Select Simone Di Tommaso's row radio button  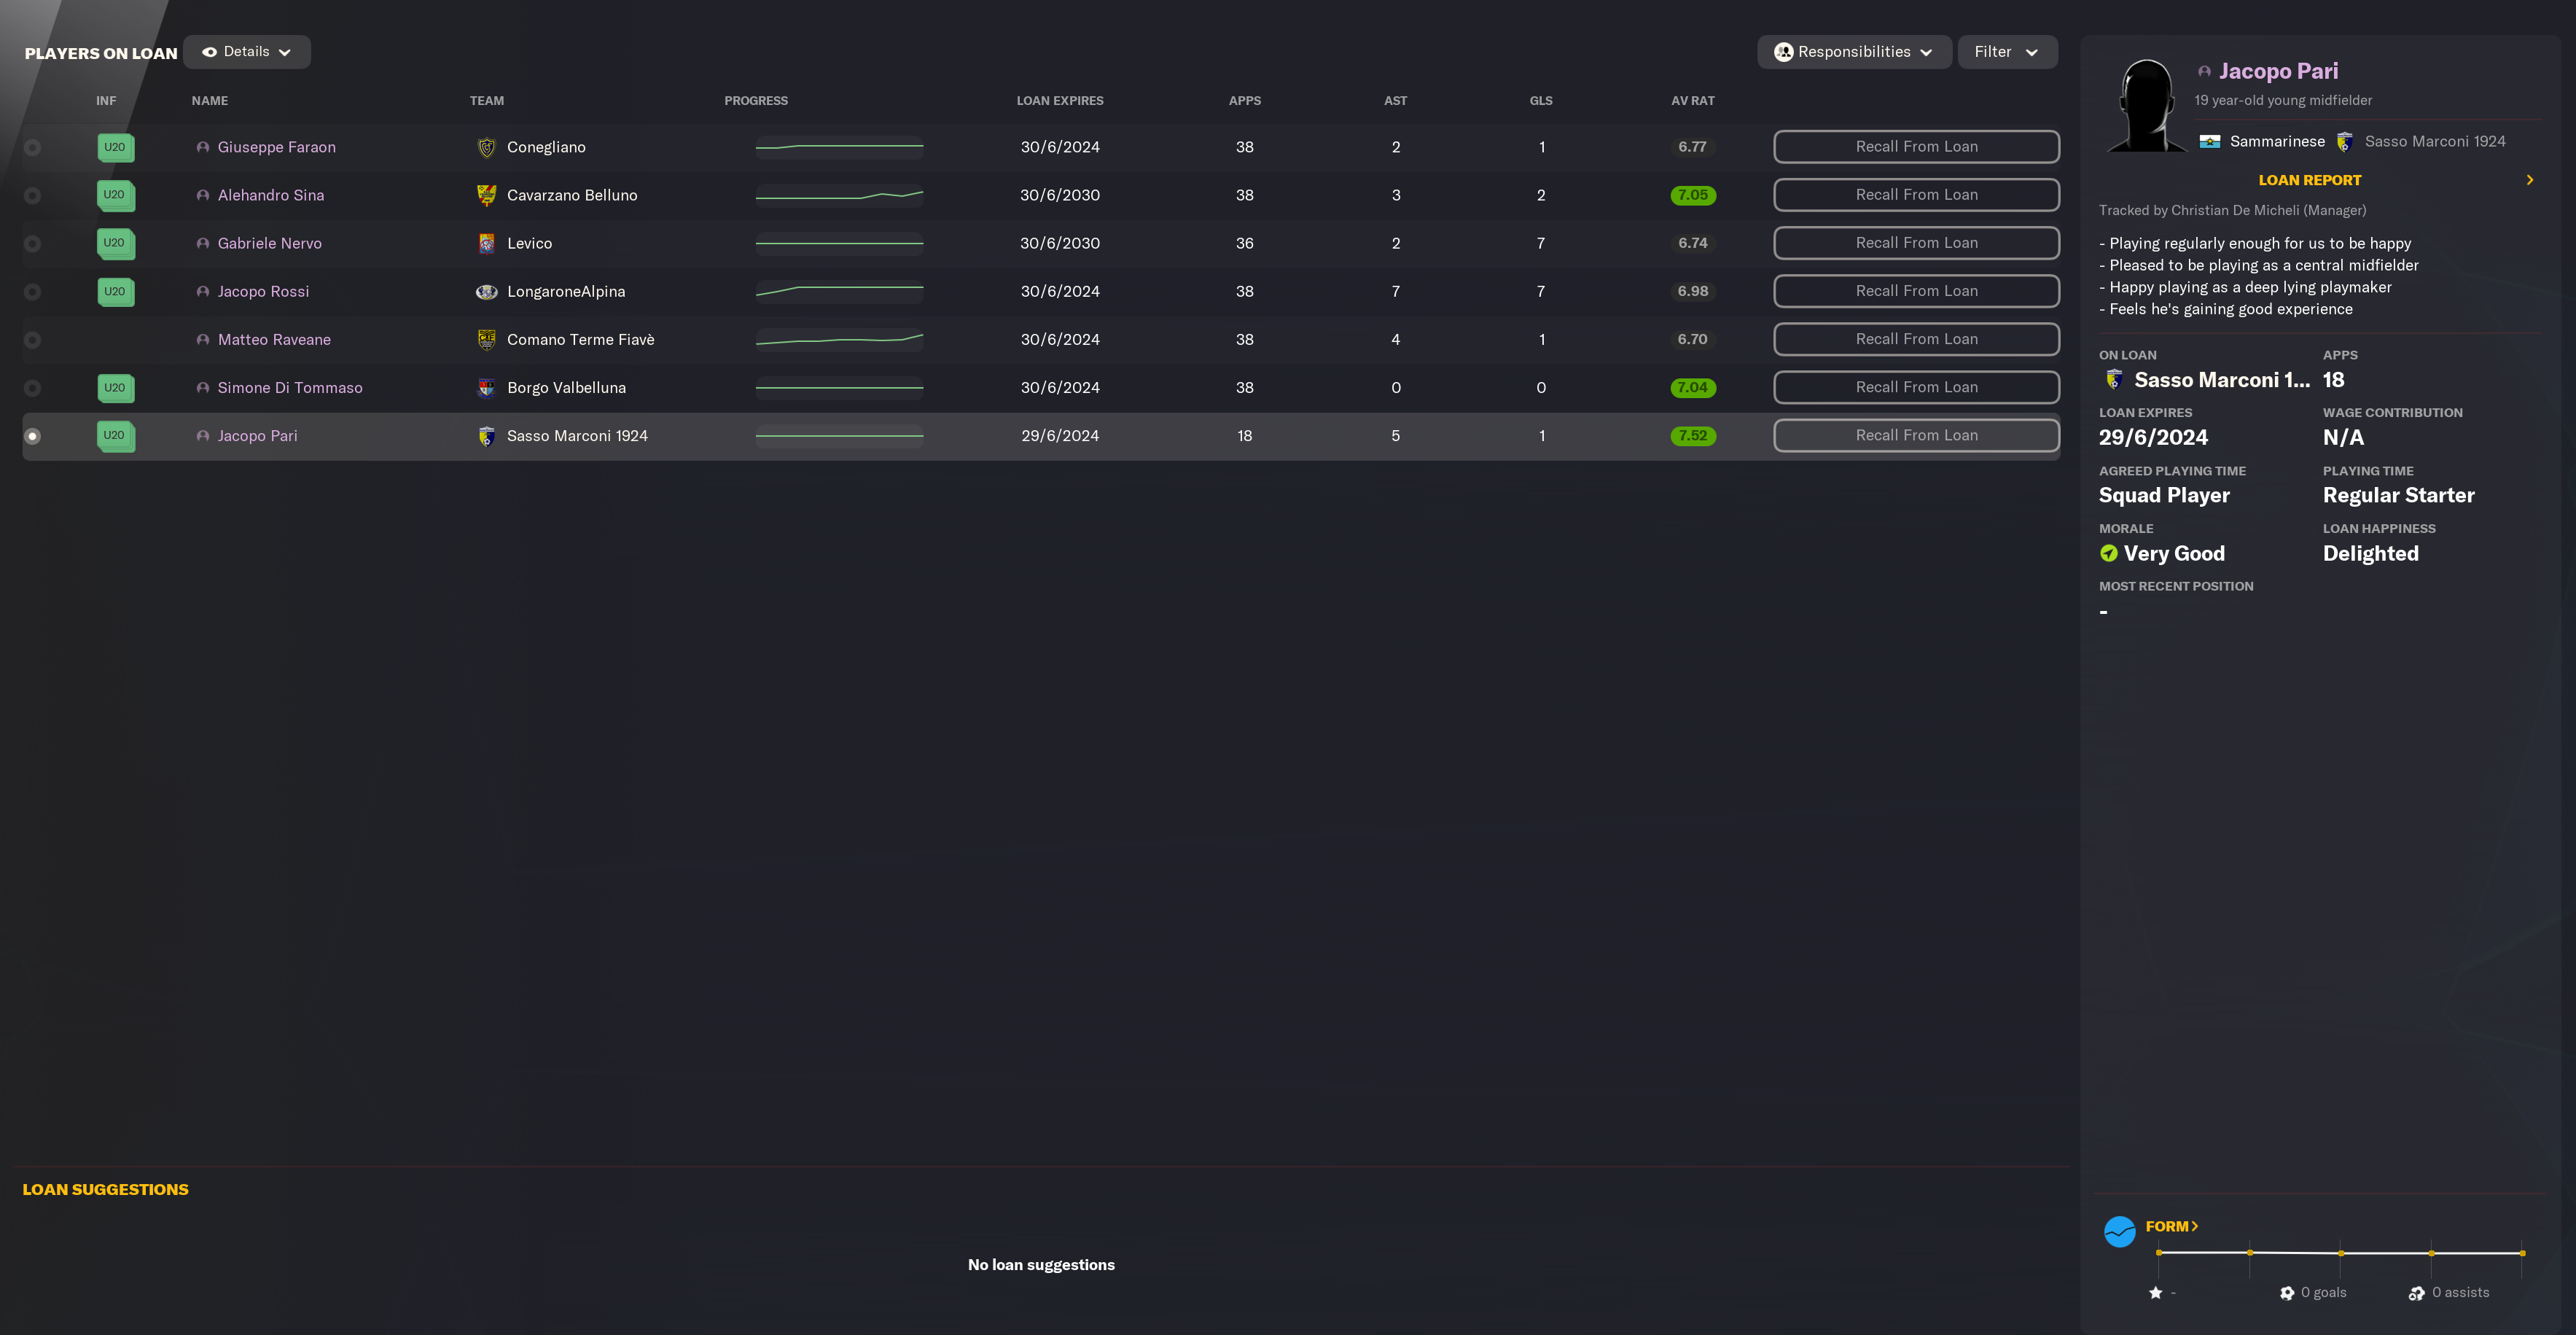pos(33,388)
